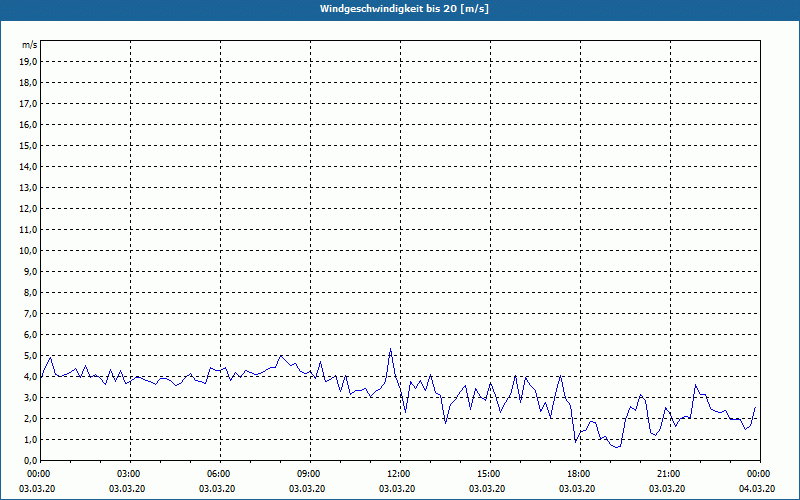
Task: Click the 00:00 label at x-axis start
Action: click(40, 473)
